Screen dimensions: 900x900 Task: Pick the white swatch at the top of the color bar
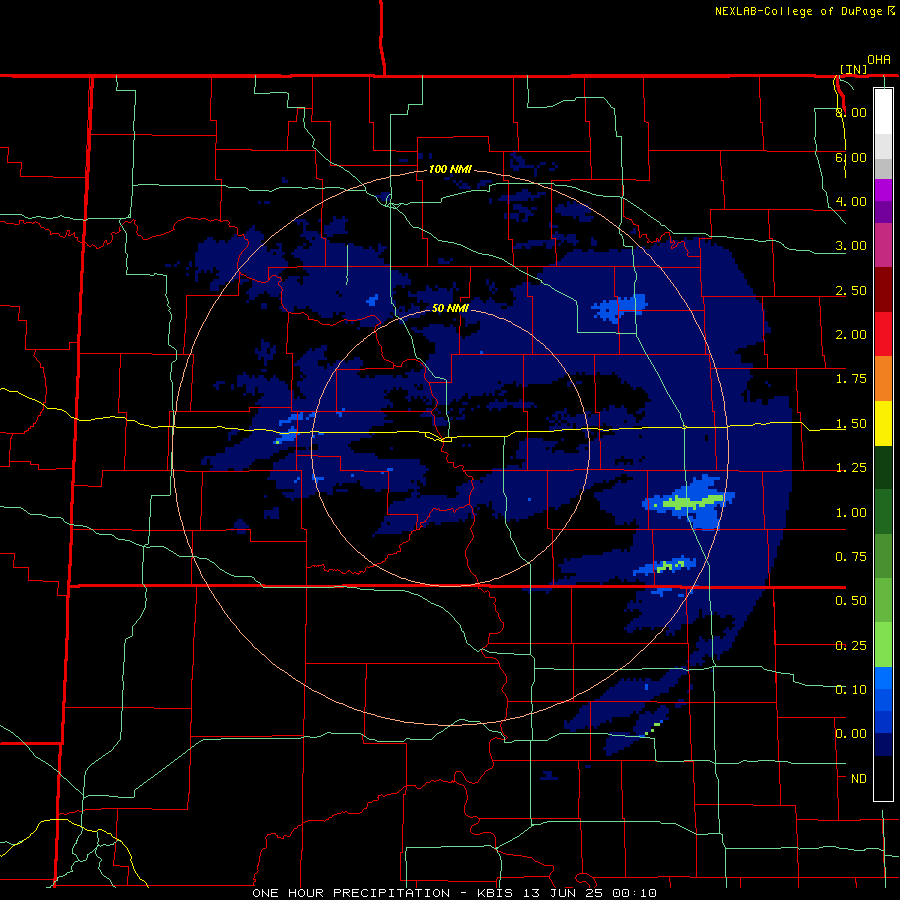pos(883,111)
